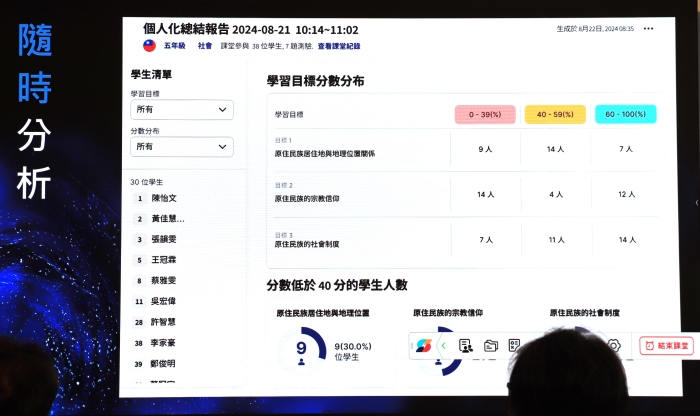Open the class roster icon on toolbar
Screen dimensions: 700x416
[466, 345]
